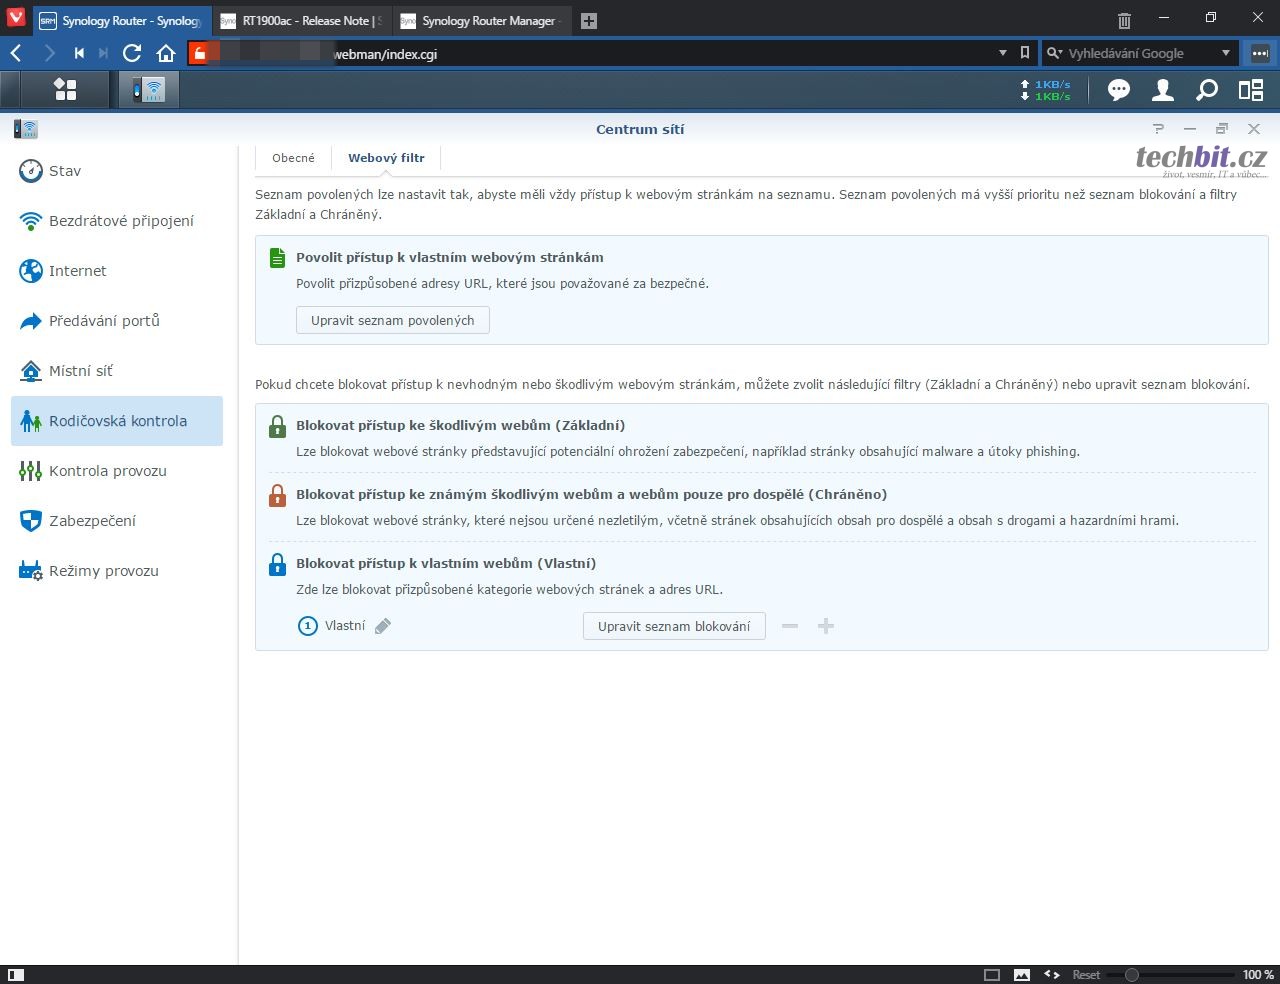The image size is (1280, 984).
Task: Click the pencil icon next to Vlastní
Action: point(383,626)
